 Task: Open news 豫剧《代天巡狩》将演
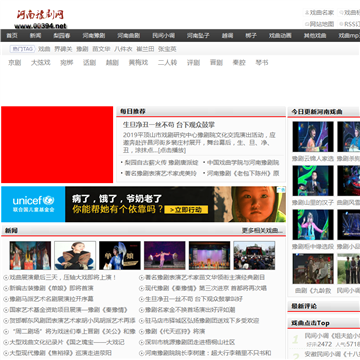(x=175, y=332)
